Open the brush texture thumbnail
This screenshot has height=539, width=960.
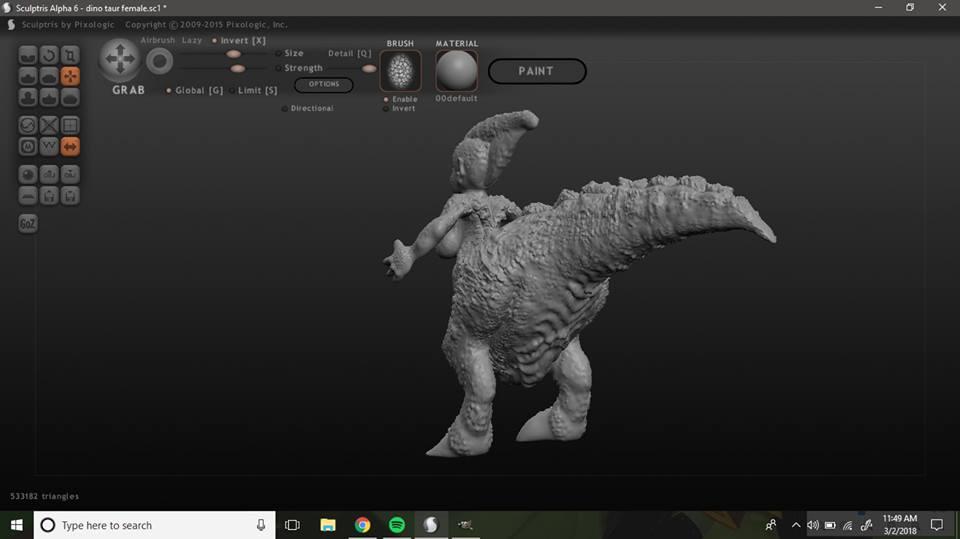tap(400, 71)
